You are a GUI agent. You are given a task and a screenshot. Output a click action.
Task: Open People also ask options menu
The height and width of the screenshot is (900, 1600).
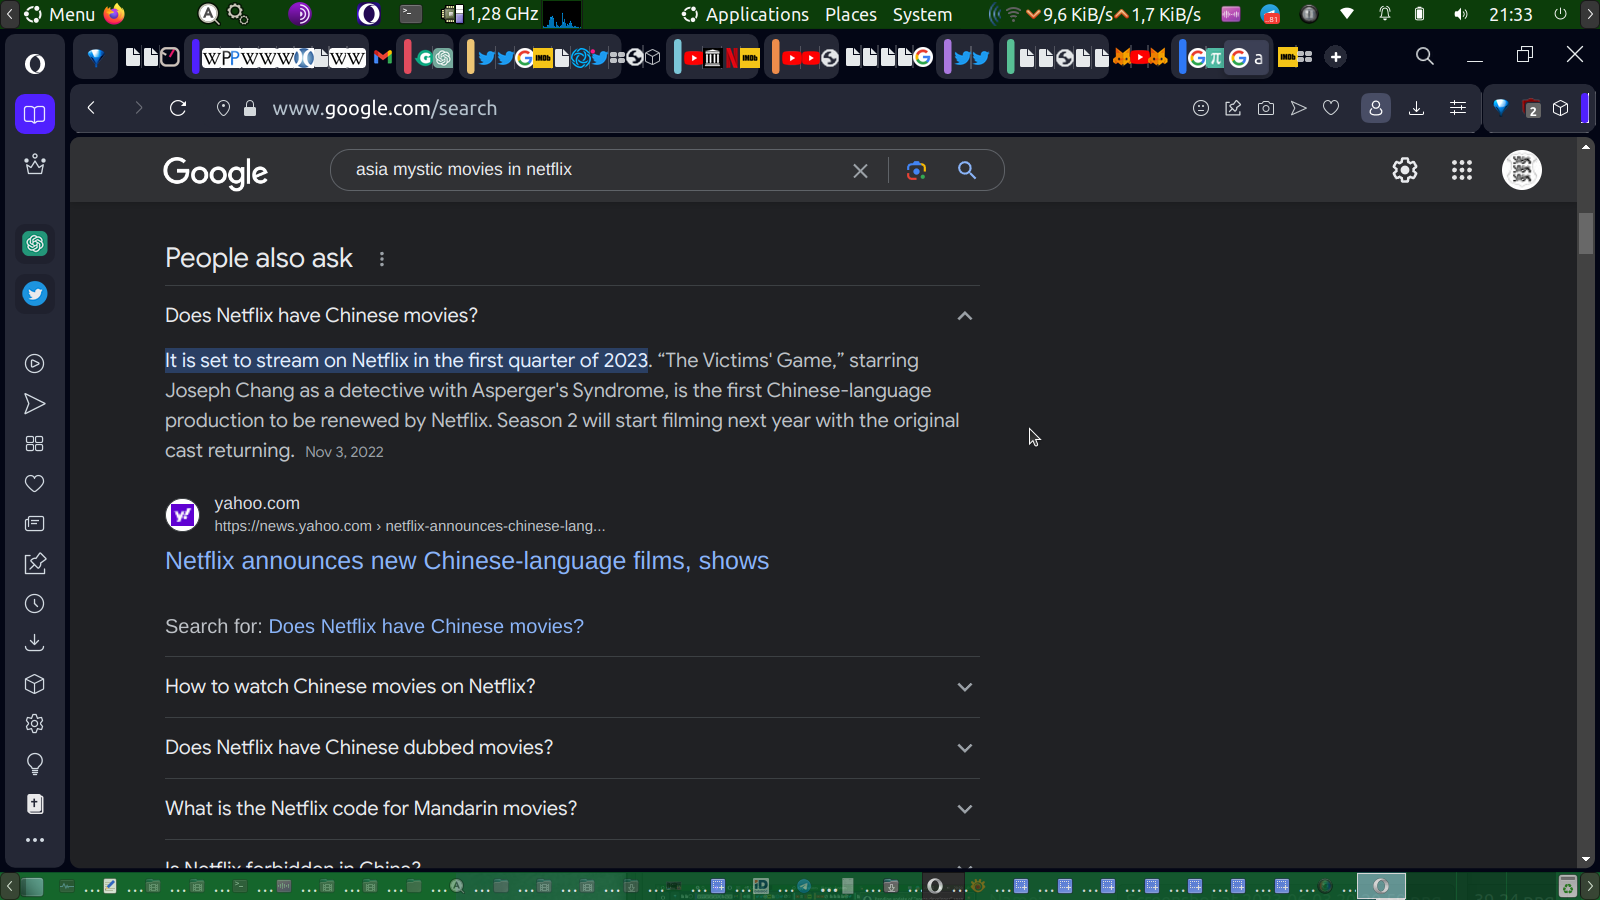382,259
